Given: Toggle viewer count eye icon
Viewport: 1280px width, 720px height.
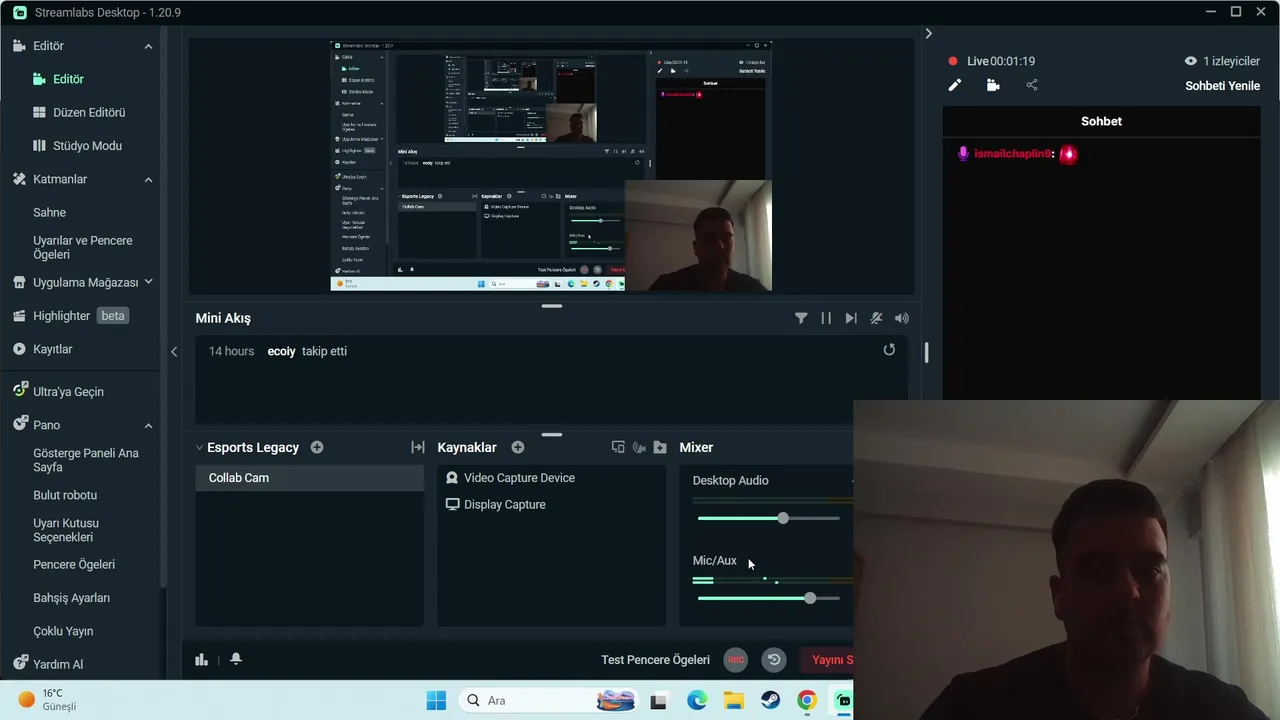Looking at the screenshot, I should tap(1191, 61).
